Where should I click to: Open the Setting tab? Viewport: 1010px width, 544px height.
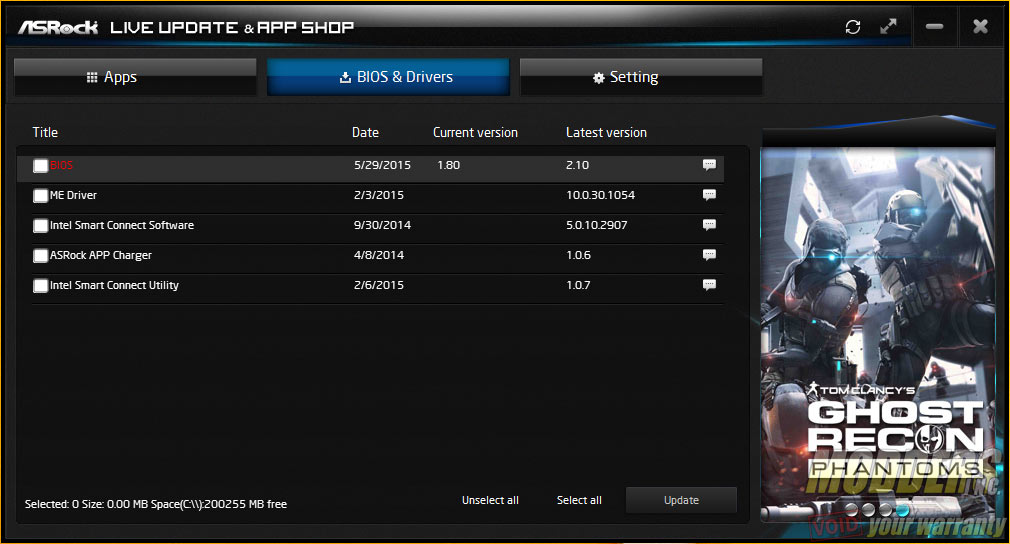641,77
